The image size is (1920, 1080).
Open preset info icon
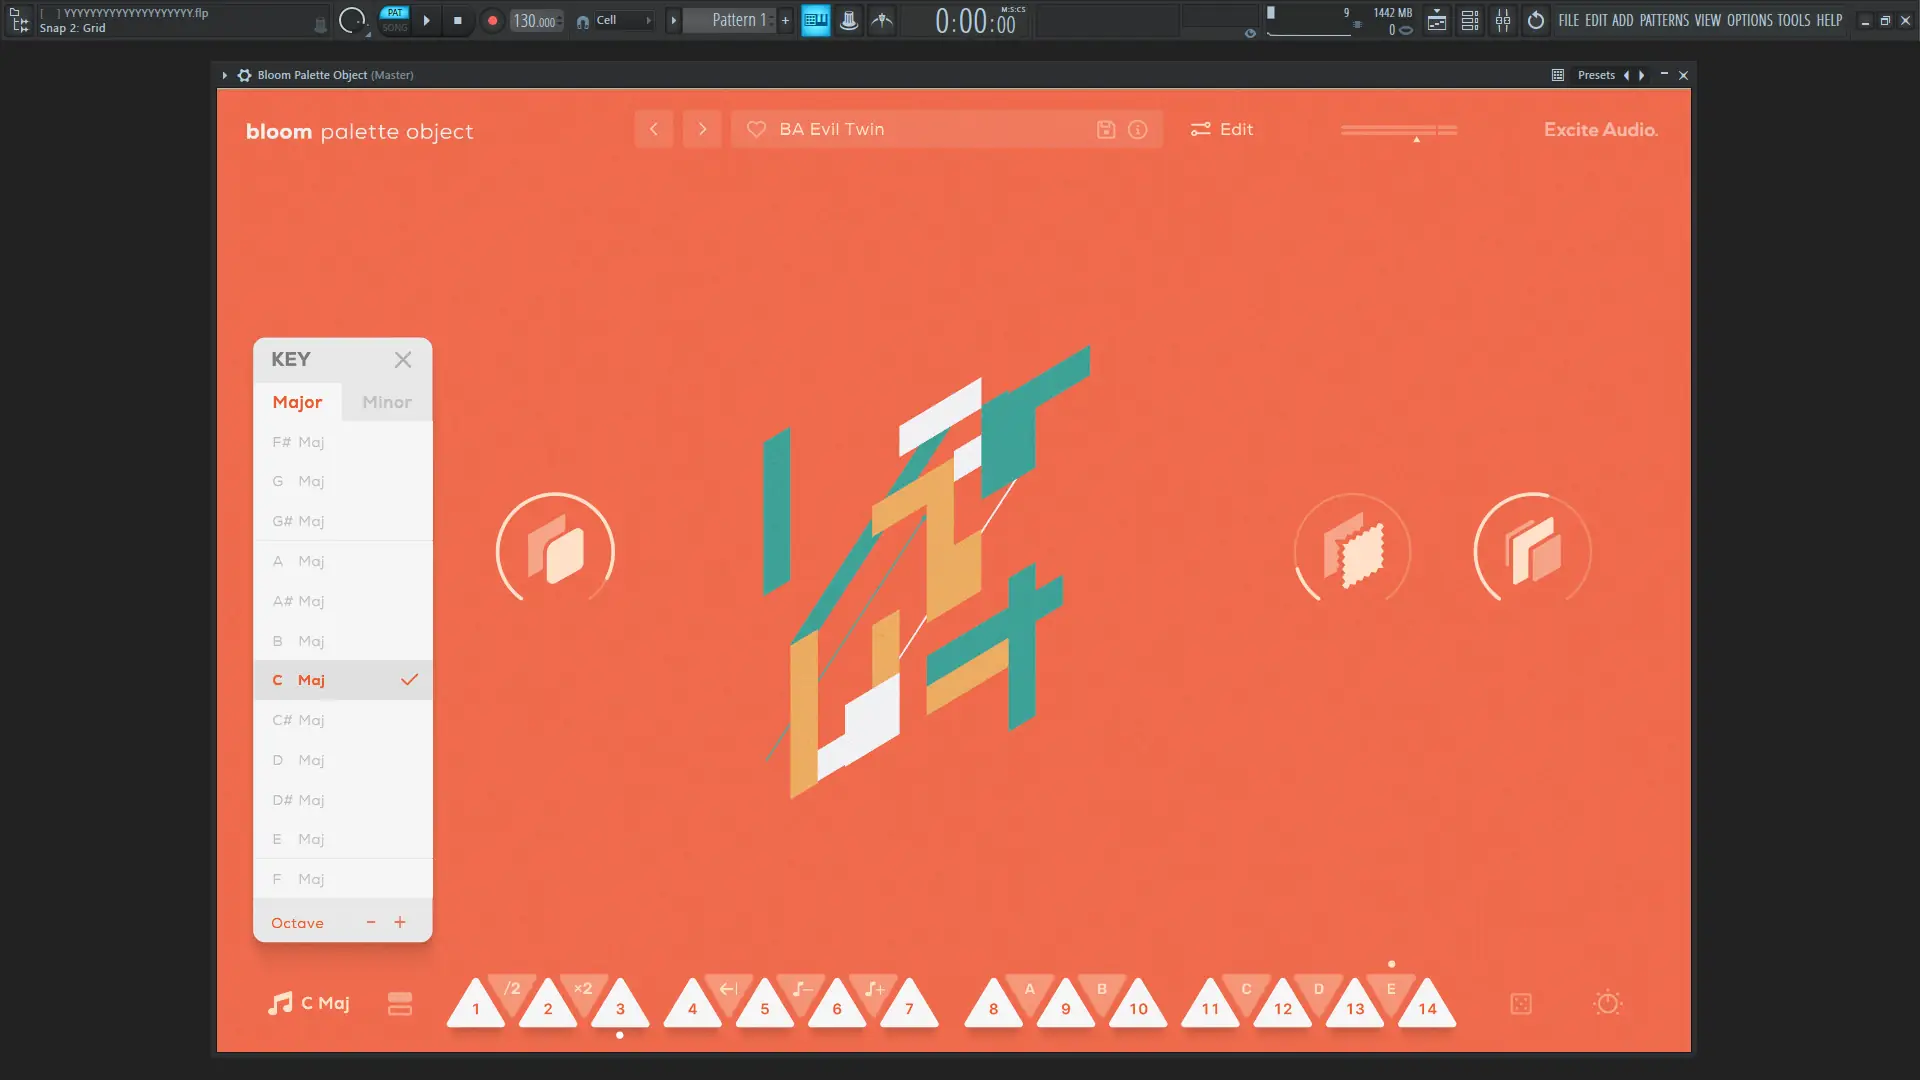[1137, 130]
